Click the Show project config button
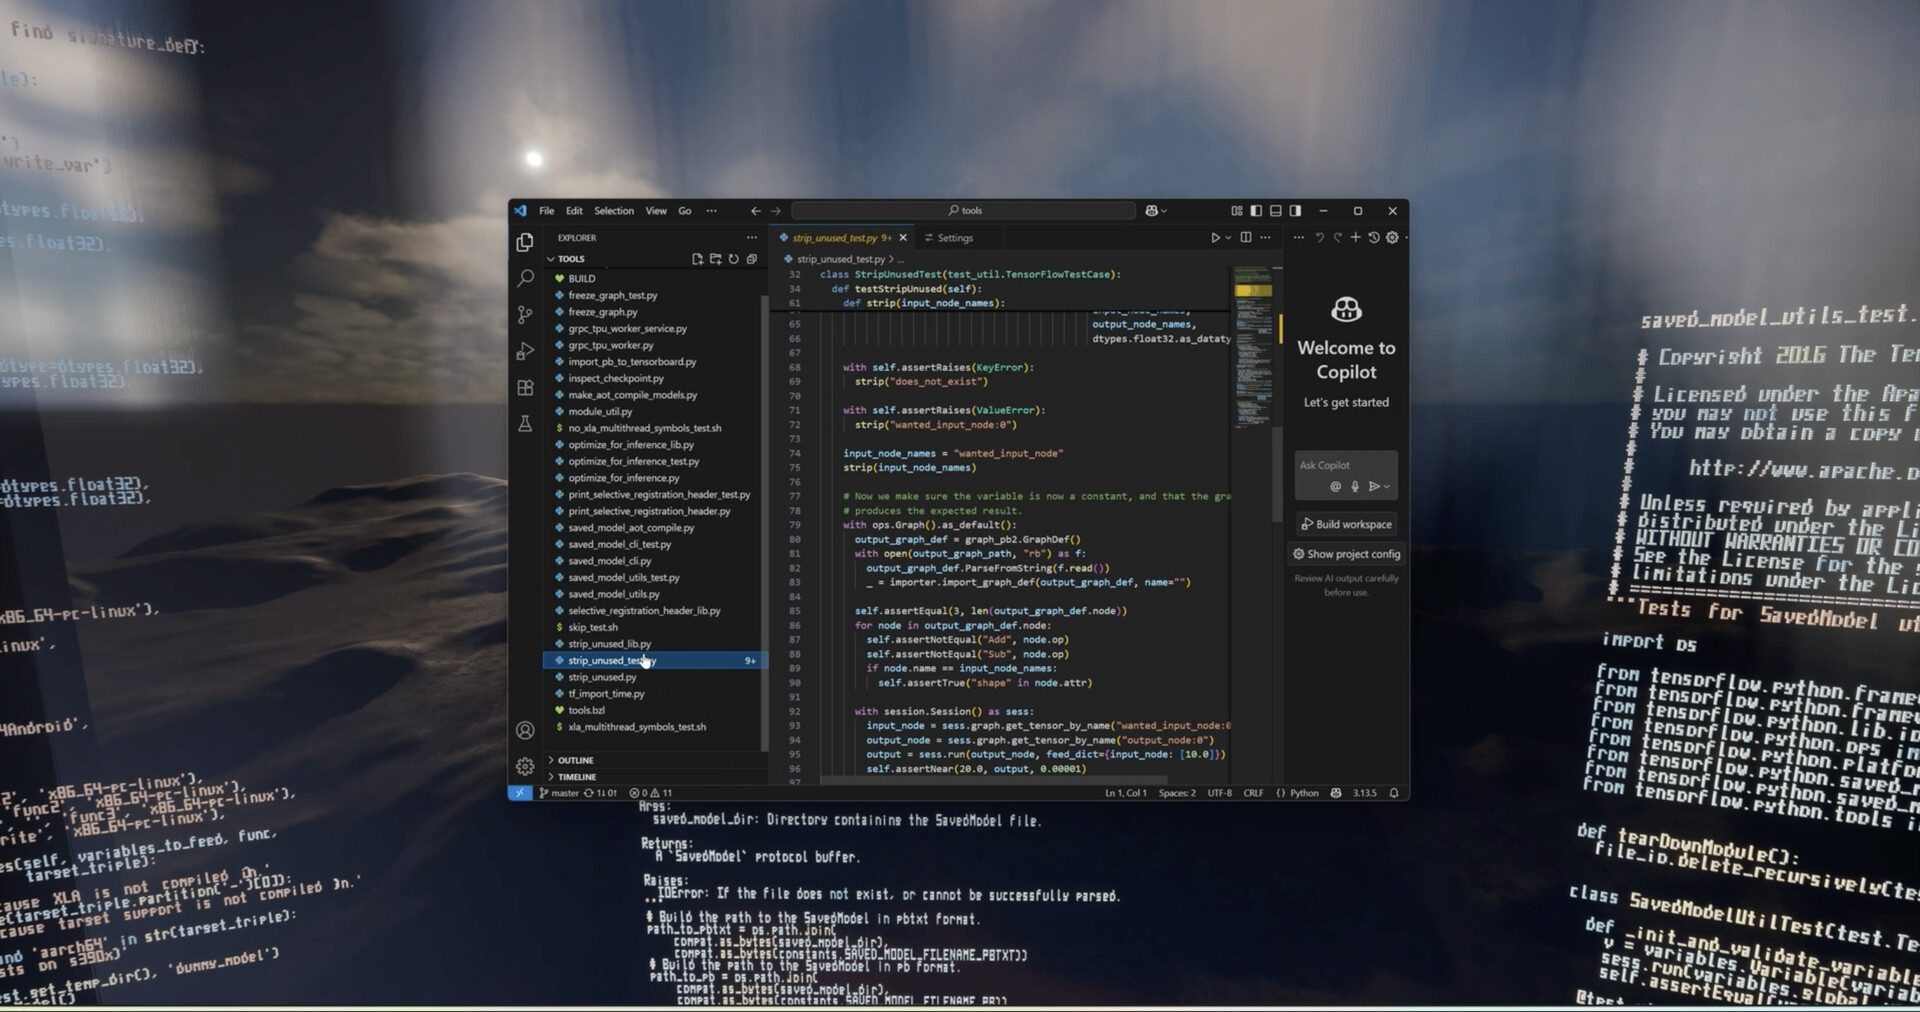The width and height of the screenshot is (1920, 1012). (1346, 554)
